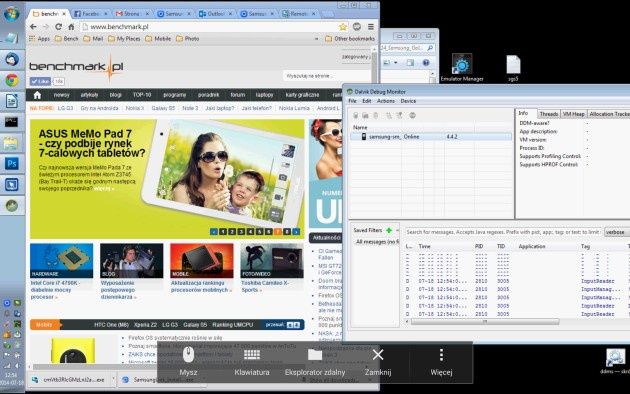Select the samsung-sm device row
The image size is (630, 394).
431,137
